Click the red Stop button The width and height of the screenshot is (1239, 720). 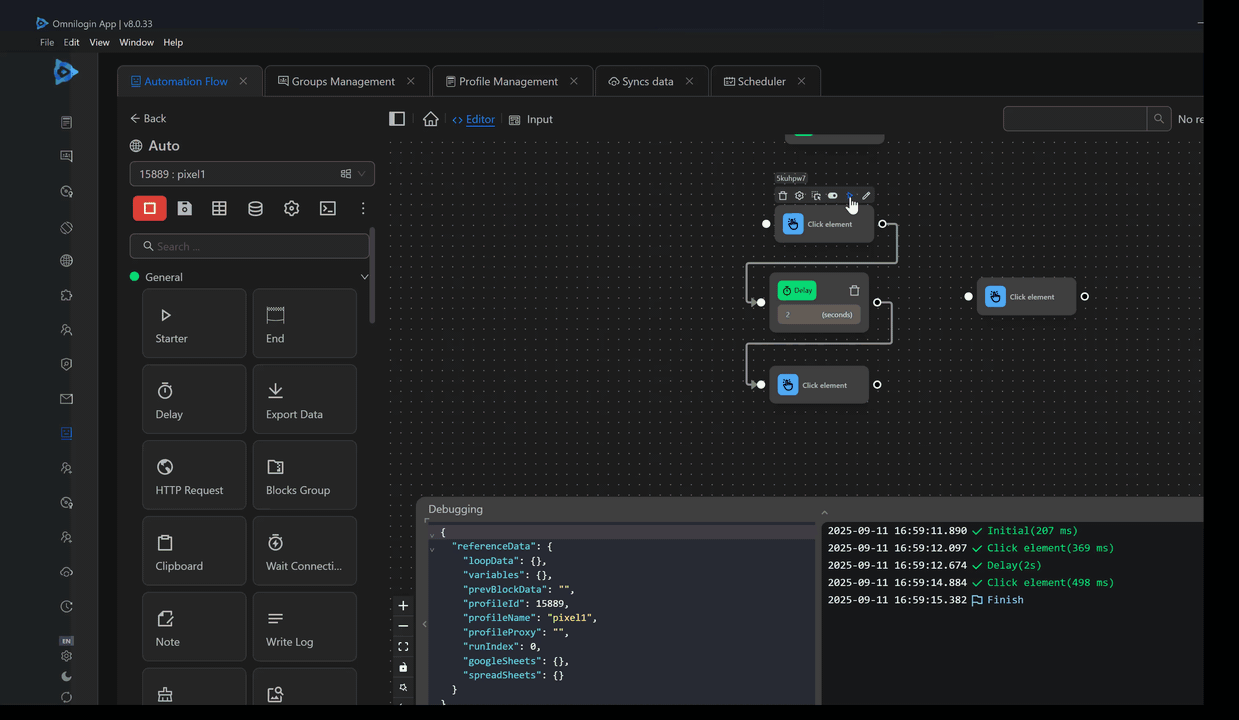point(149,208)
